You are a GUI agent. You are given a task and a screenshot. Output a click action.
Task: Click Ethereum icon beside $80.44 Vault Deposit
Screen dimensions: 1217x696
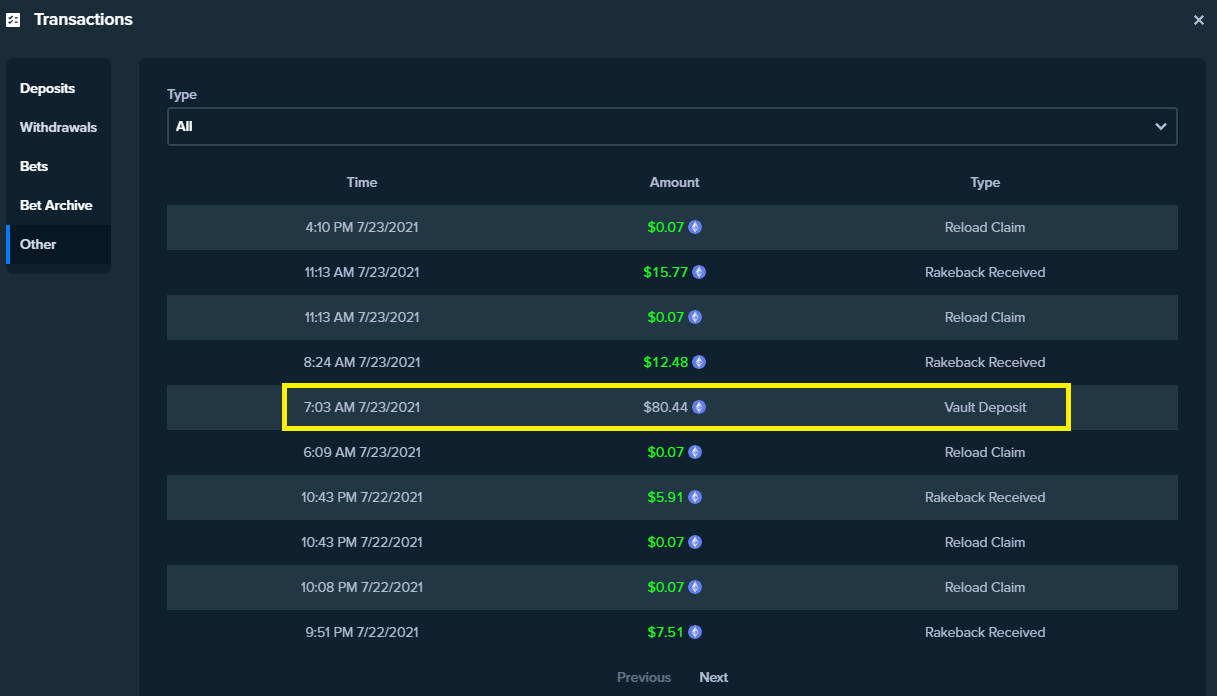coord(699,407)
